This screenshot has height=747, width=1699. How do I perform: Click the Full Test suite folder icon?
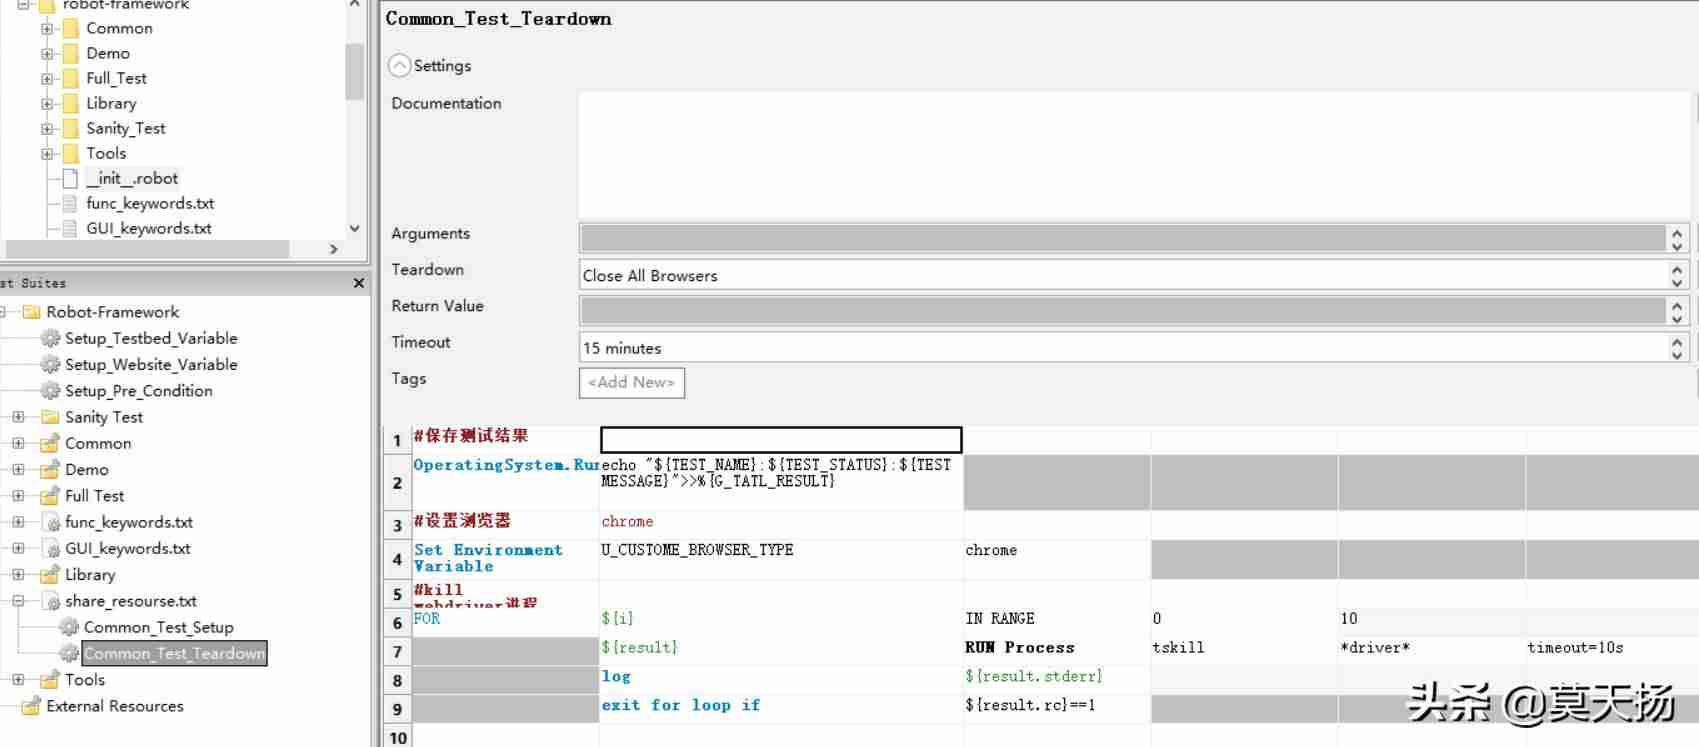(50, 495)
